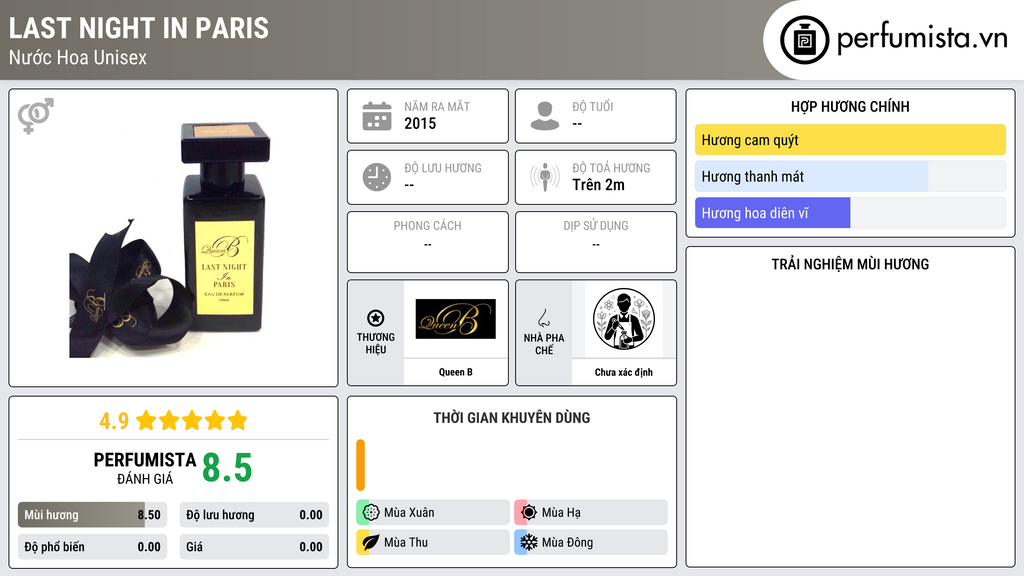This screenshot has height=576, width=1024.
Task: Click the Độ phổ biến 0.00 score
Action: pos(92,547)
